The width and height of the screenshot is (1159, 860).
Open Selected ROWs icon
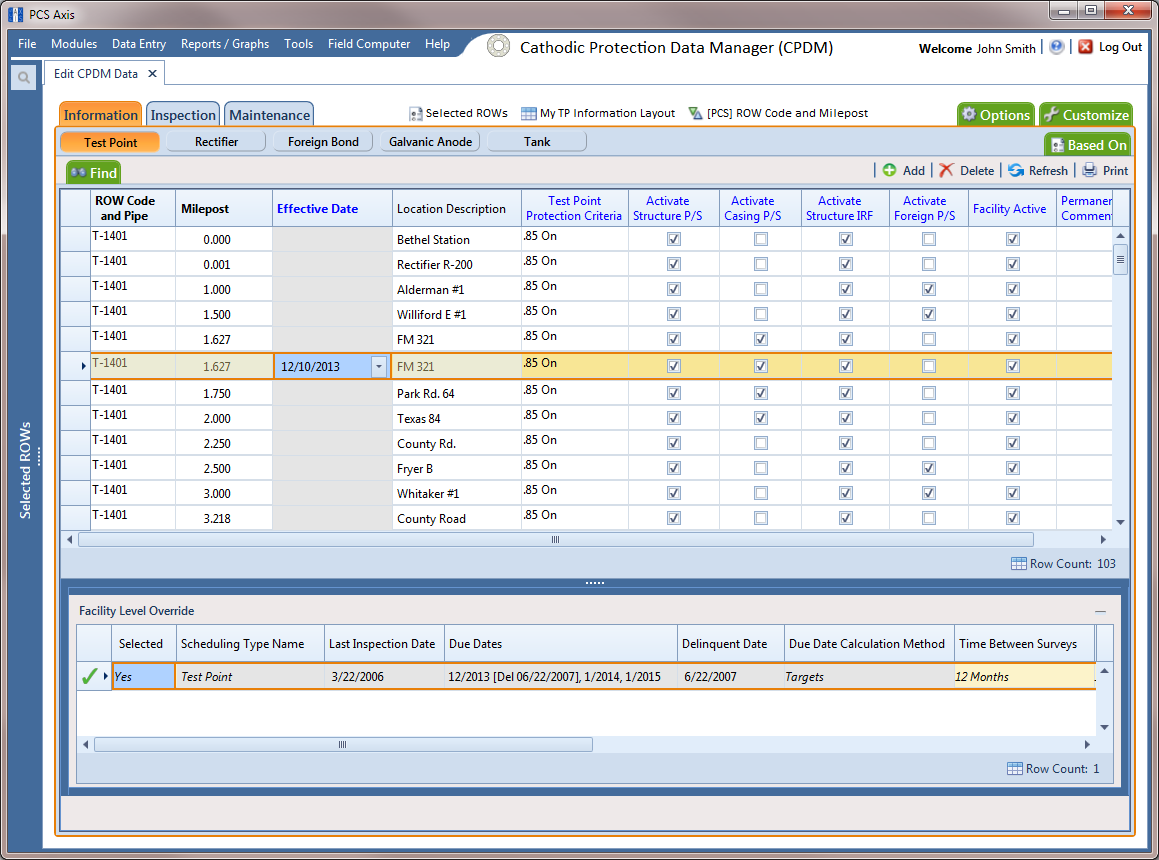[x=415, y=114]
